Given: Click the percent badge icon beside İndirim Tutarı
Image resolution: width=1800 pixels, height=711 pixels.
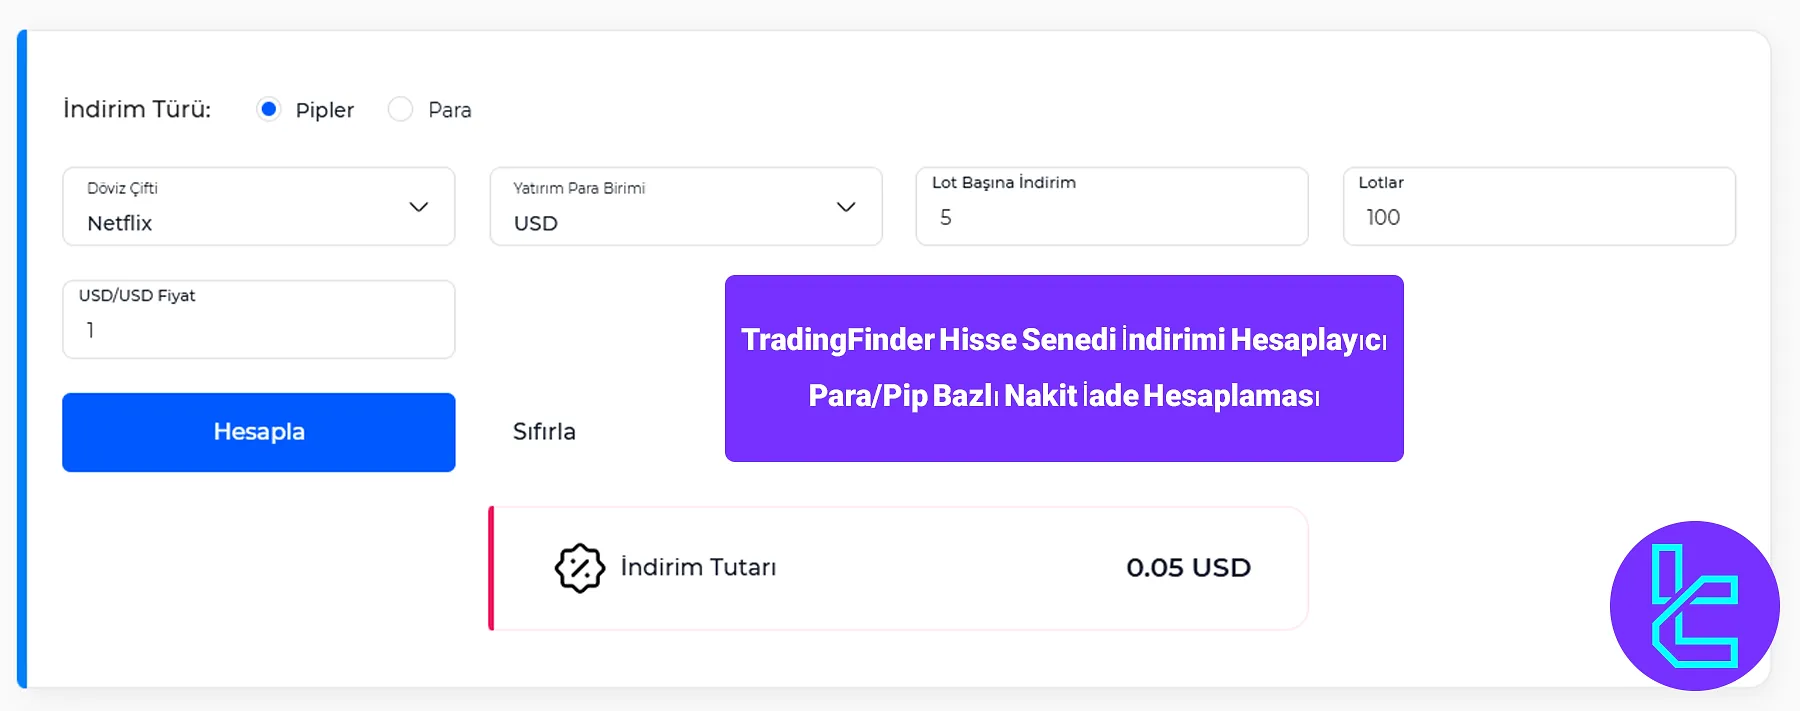Looking at the screenshot, I should tap(578, 567).
